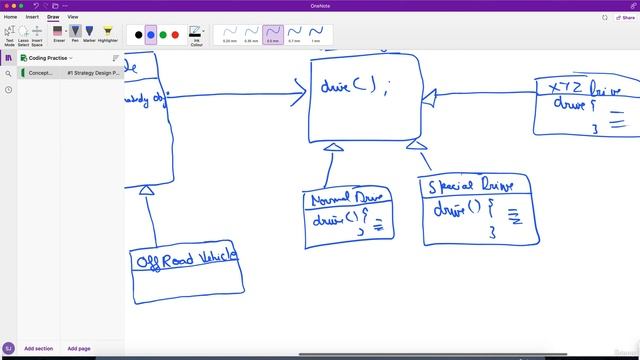Pick the Eraser tool
Viewport: 640px width, 360px height.
click(x=58, y=34)
